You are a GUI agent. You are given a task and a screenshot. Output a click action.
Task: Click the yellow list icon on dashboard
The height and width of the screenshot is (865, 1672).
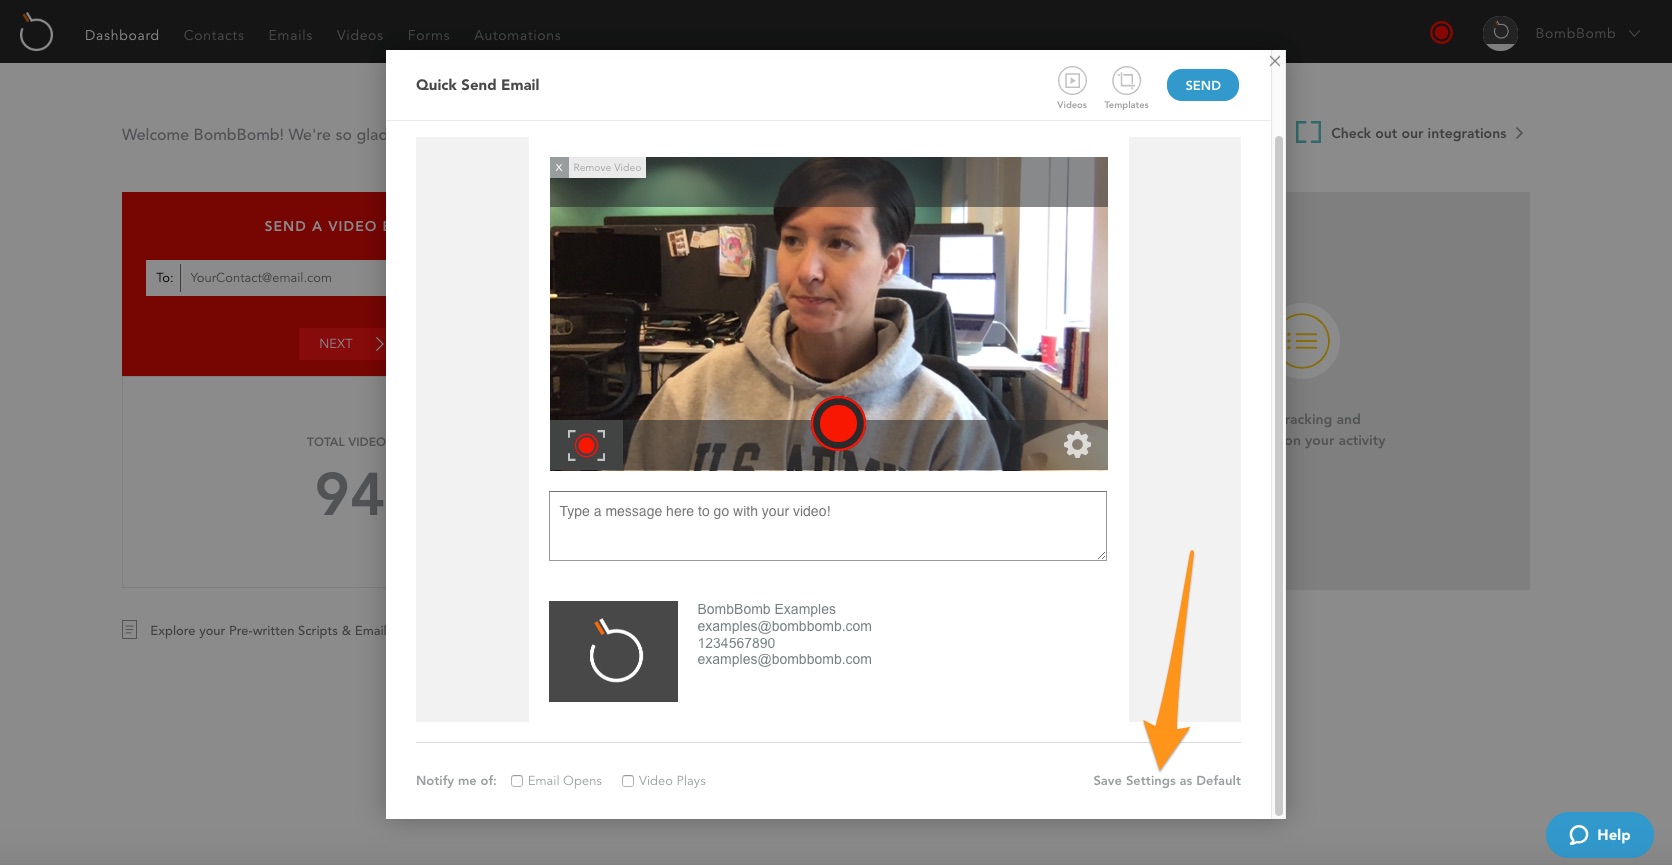(x=1305, y=341)
